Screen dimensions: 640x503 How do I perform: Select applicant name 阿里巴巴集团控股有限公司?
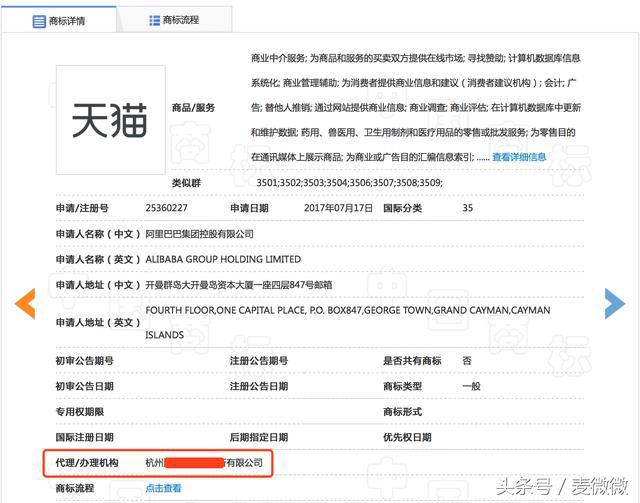[200, 234]
